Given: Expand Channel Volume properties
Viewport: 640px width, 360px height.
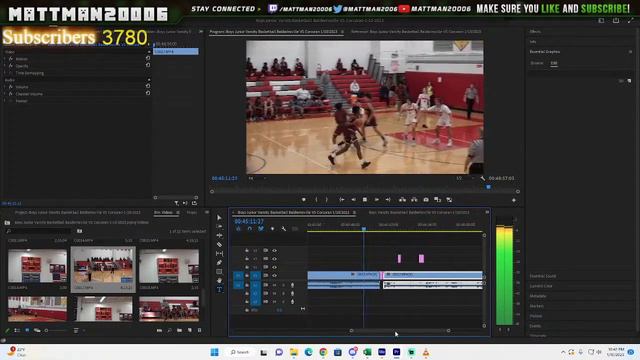Looking at the screenshot, I should pyautogui.click(x=5, y=94).
